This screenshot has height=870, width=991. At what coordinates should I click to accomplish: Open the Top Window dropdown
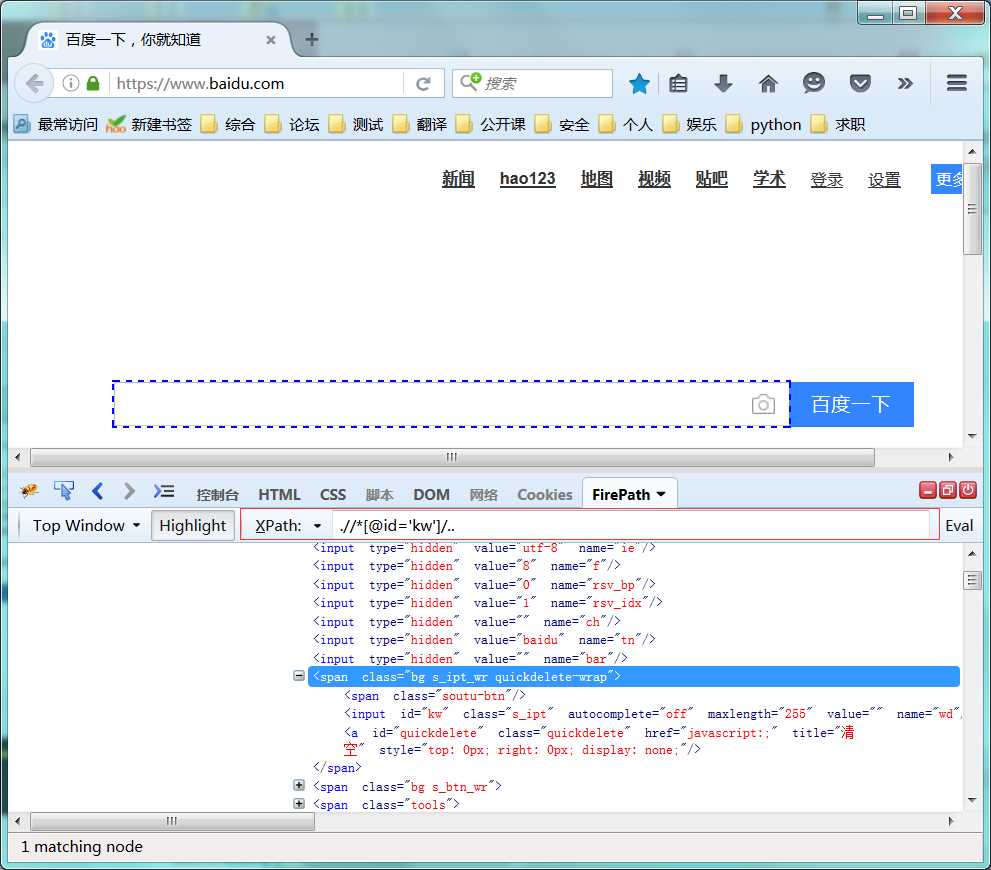tap(86, 526)
